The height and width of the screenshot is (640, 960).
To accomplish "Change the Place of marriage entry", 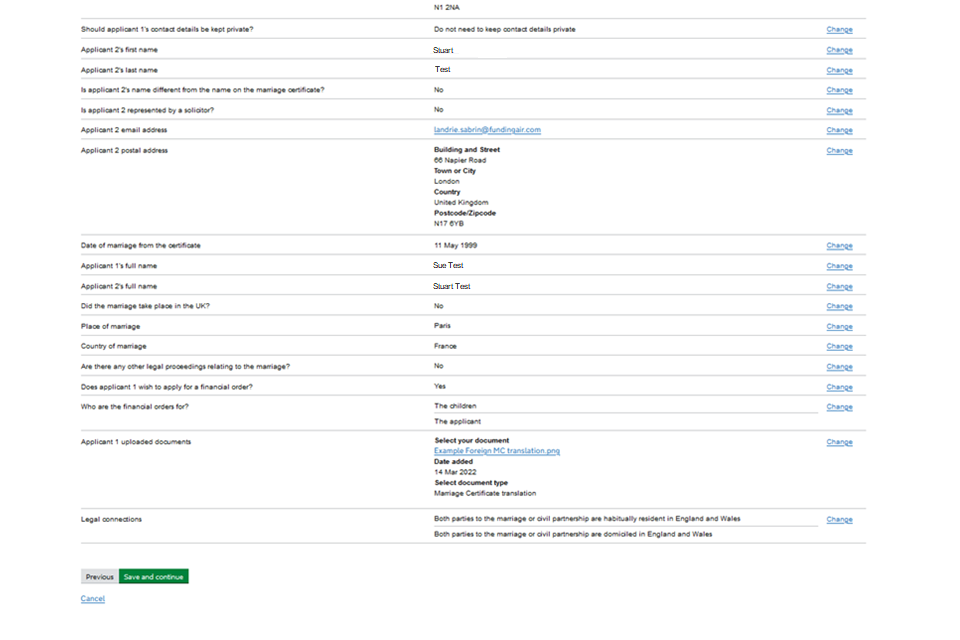I will pos(839,327).
